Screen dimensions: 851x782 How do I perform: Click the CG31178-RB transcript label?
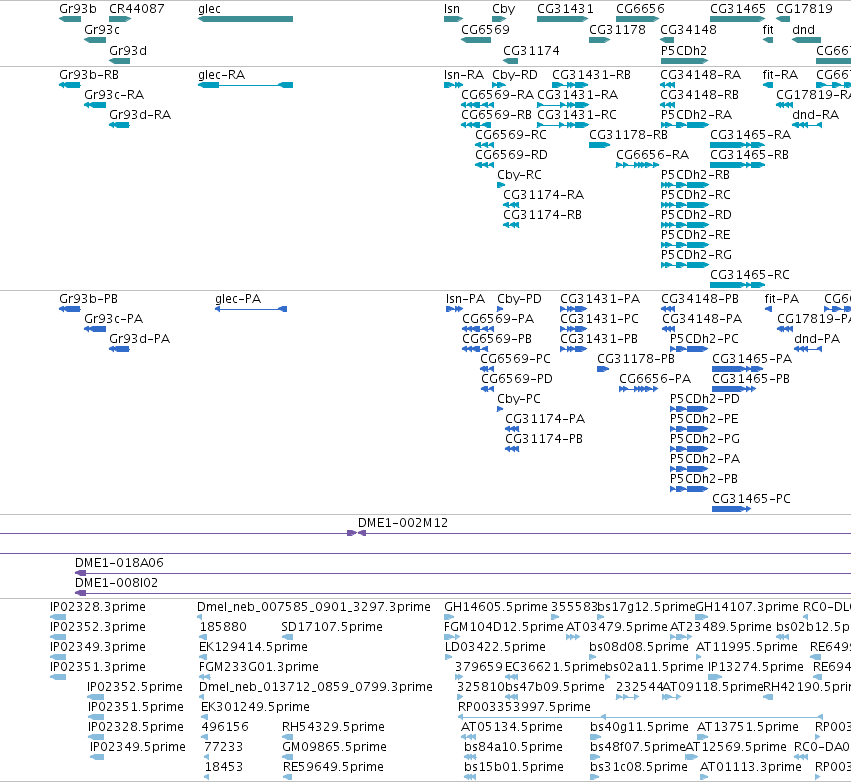click(628, 135)
